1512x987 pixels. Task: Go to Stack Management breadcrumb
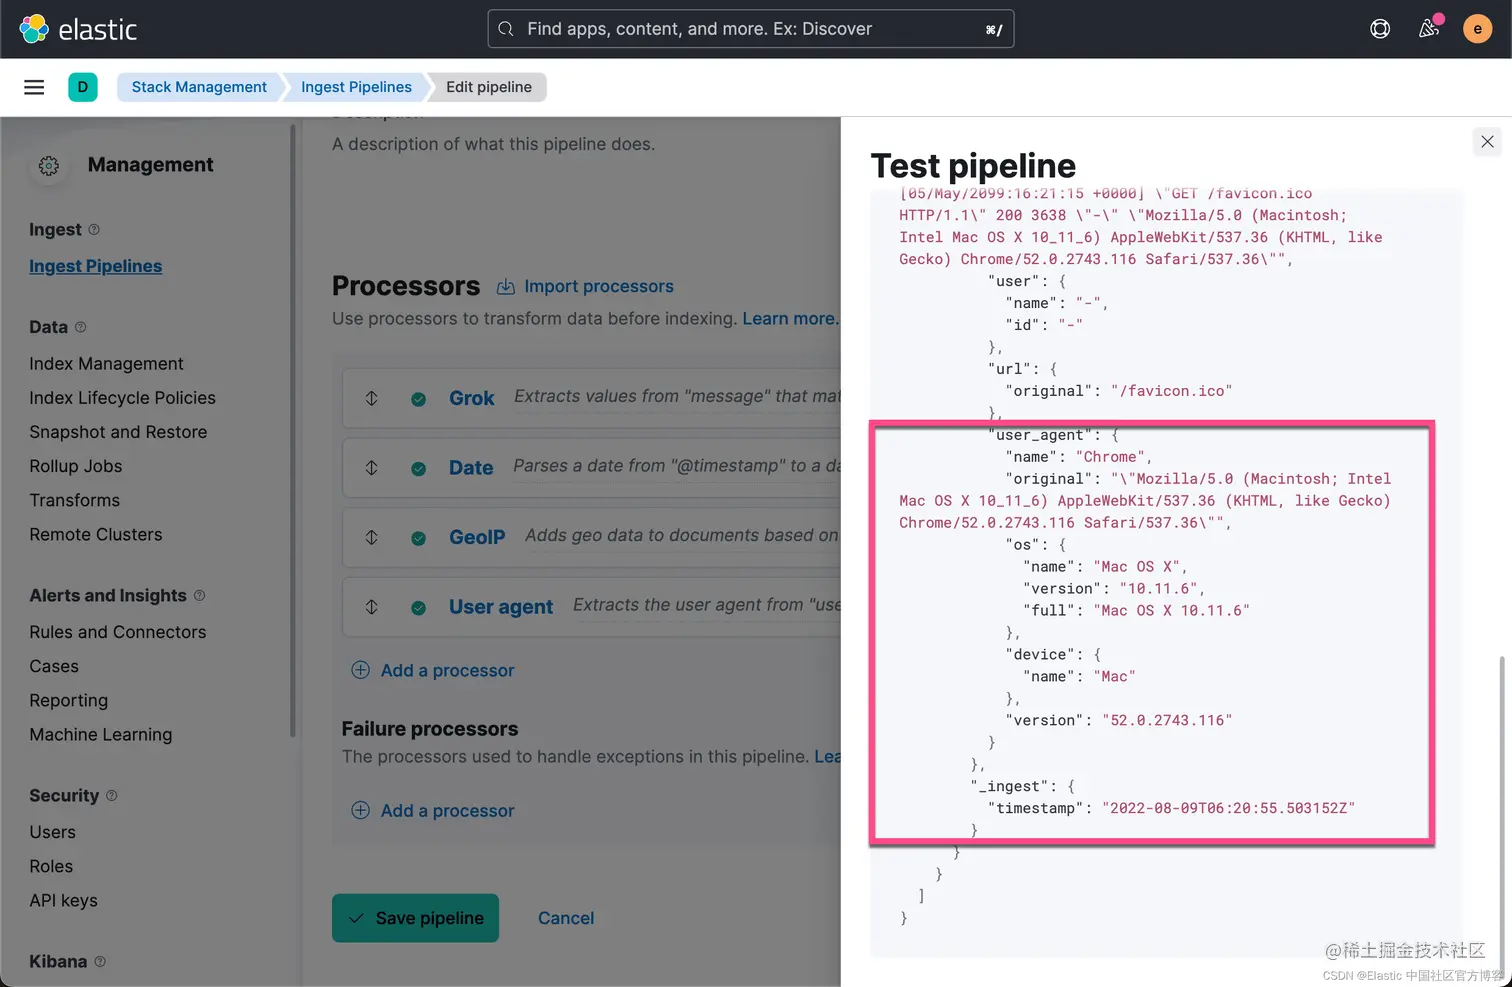click(199, 87)
